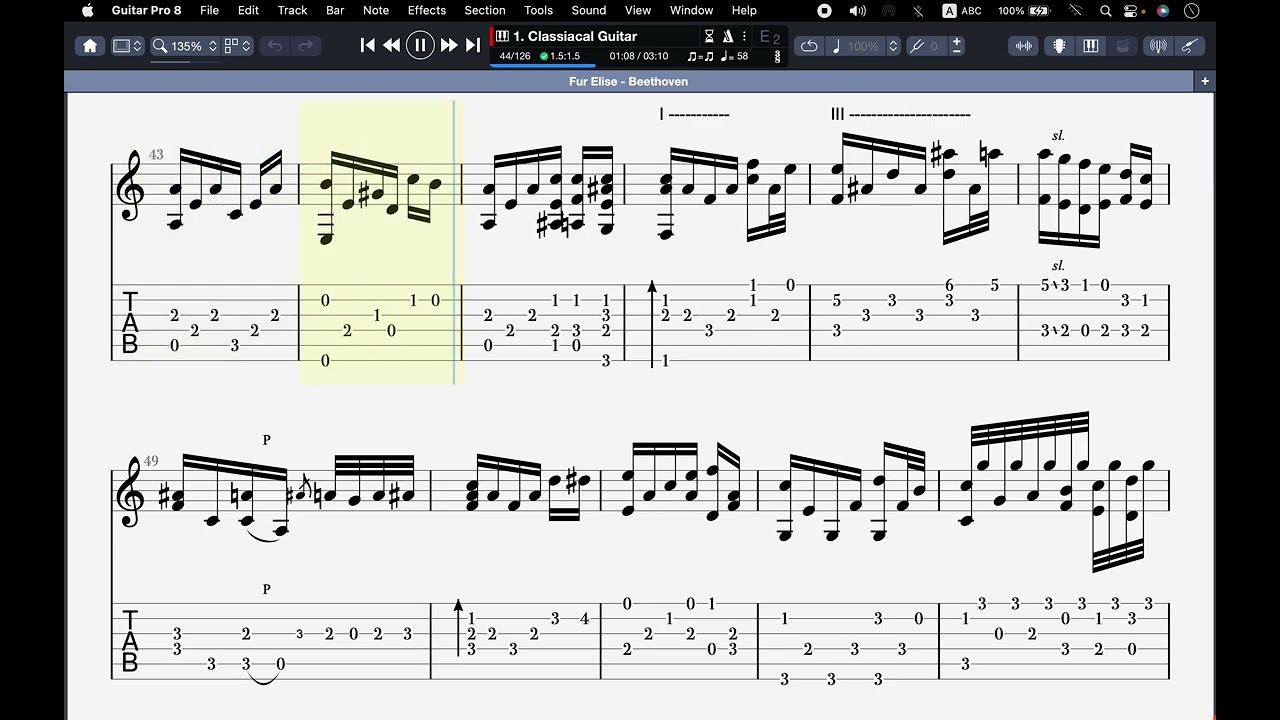Viewport: 1280px width, 720px height.
Task: Toggle the drums view
Action: click(x=1123, y=46)
